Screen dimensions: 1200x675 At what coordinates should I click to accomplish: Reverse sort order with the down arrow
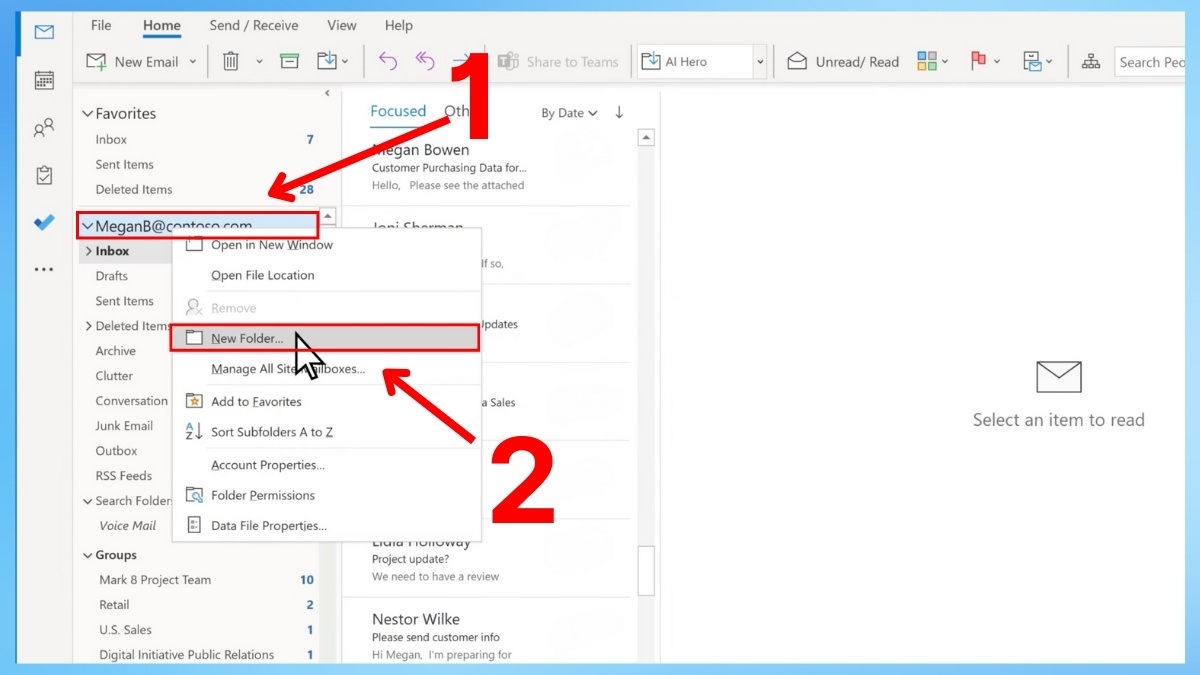pos(619,112)
